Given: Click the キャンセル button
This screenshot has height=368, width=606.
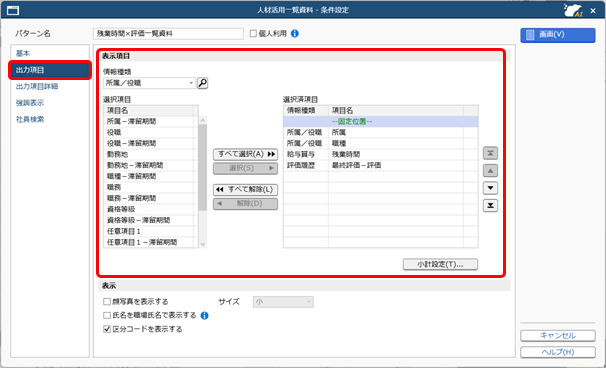Looking at the screenshot, I should click(558, 336).
